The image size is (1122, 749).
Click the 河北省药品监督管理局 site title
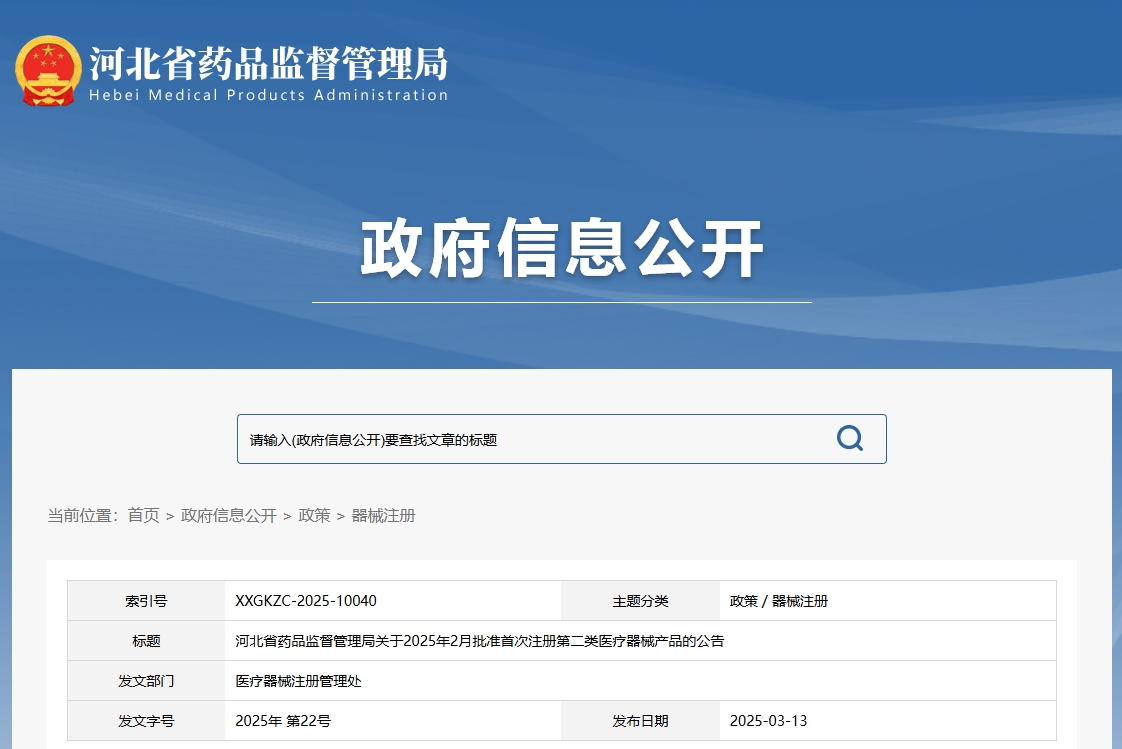click(x=268, y=64)
